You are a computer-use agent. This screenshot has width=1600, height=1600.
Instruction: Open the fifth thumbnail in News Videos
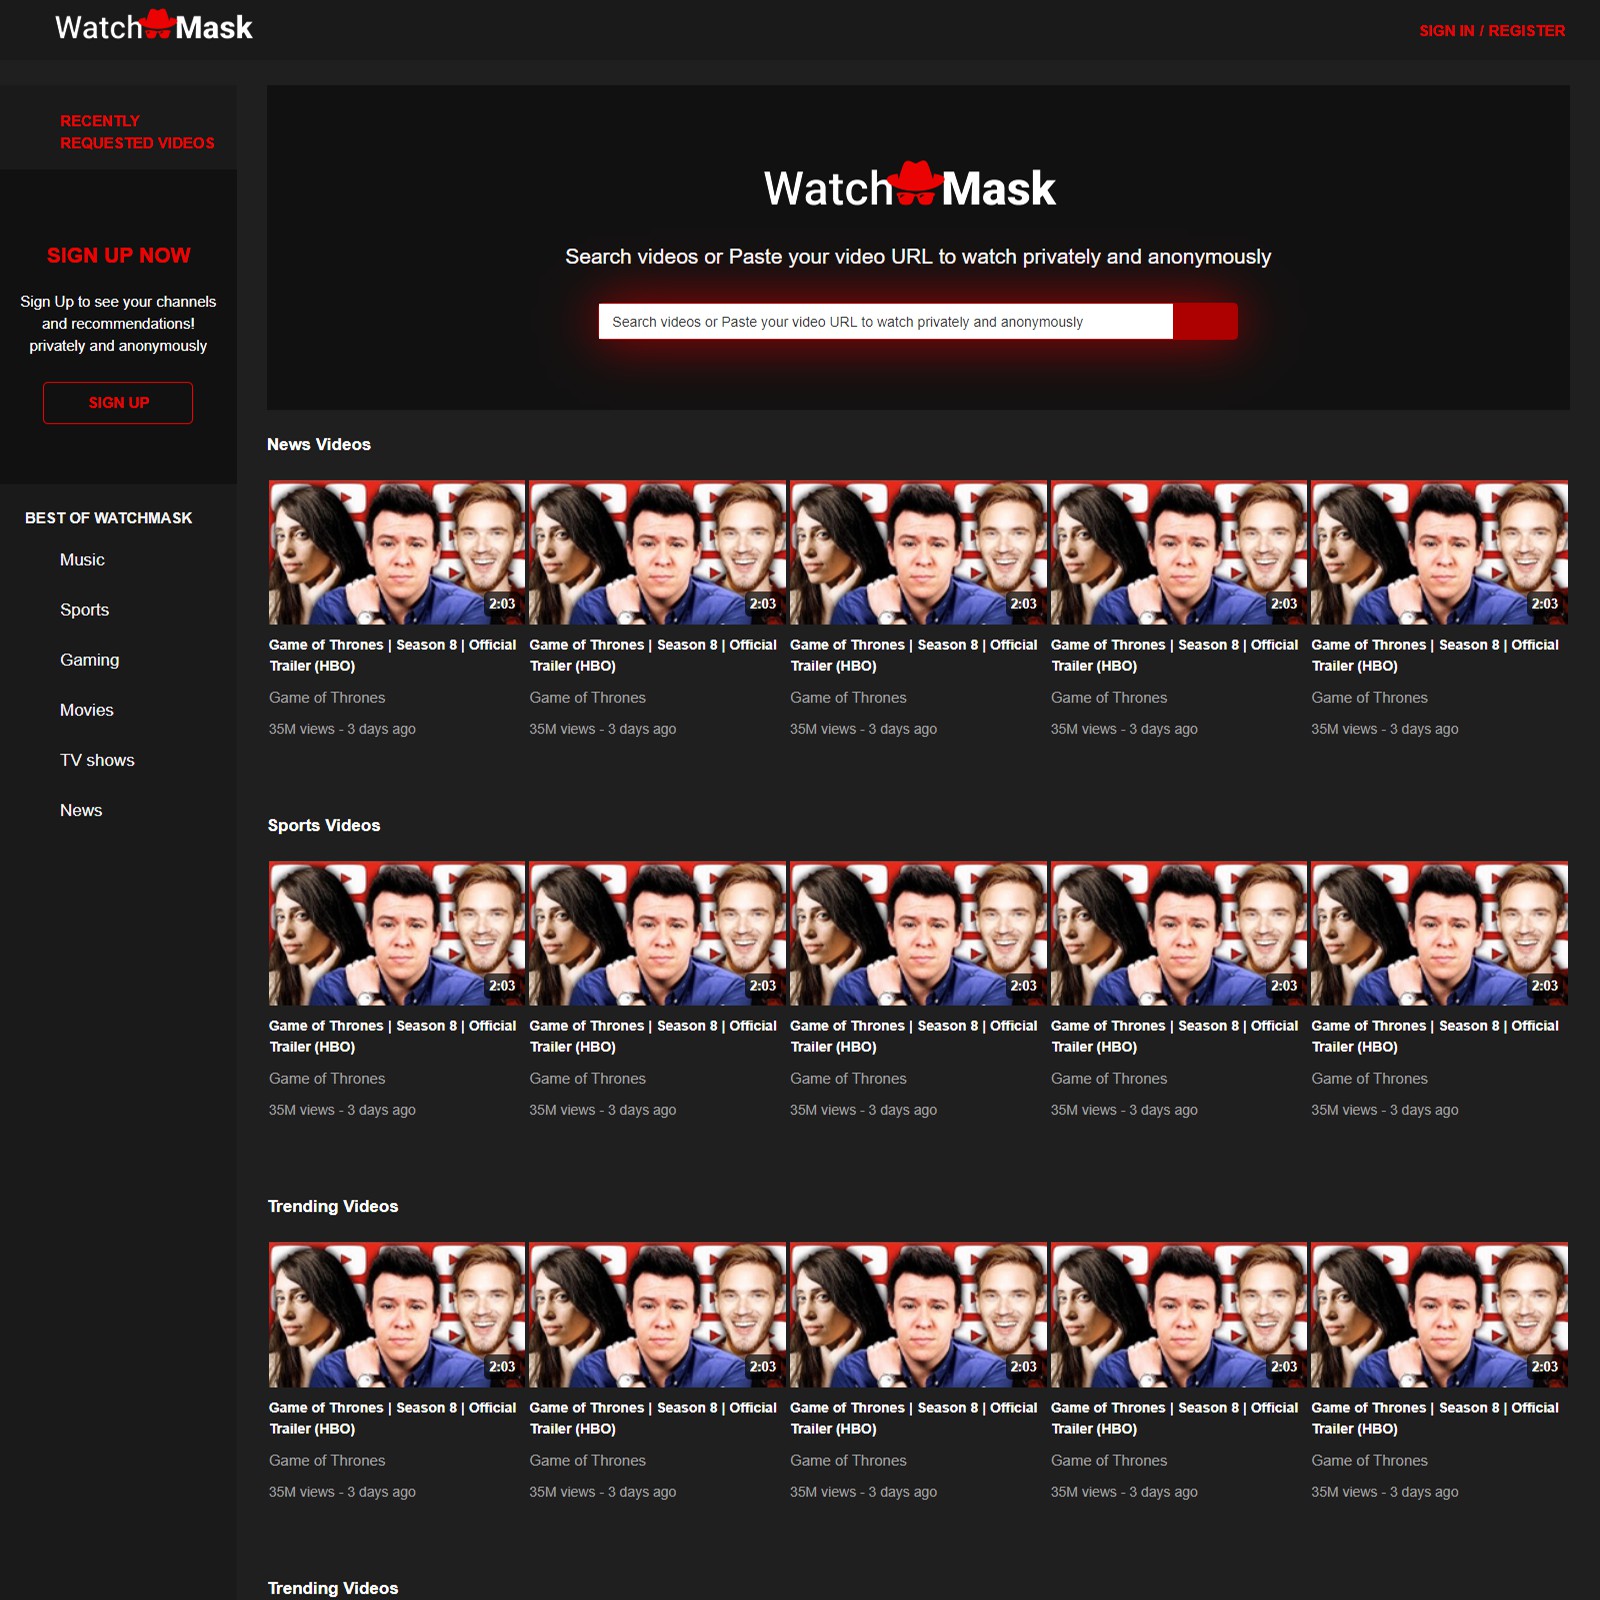coord(1440,553)
